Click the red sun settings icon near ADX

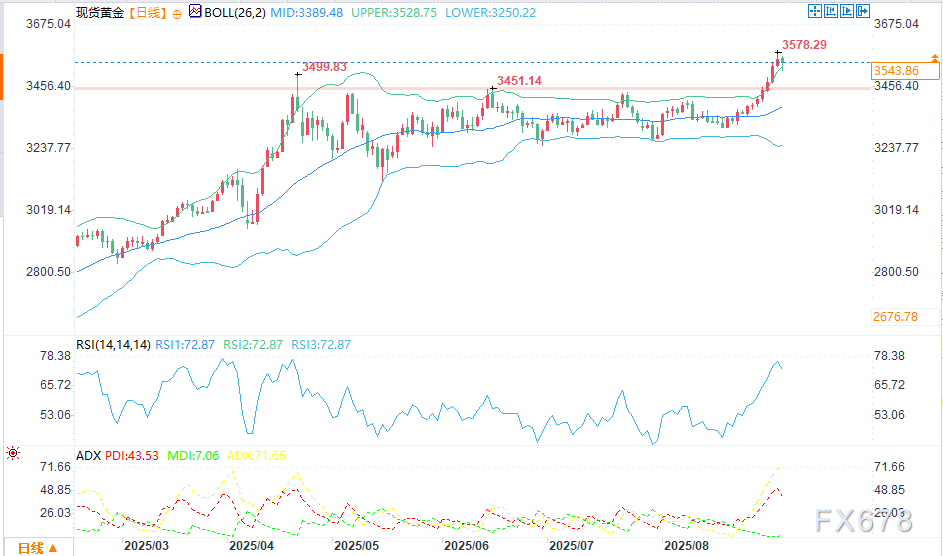[13, 453]
